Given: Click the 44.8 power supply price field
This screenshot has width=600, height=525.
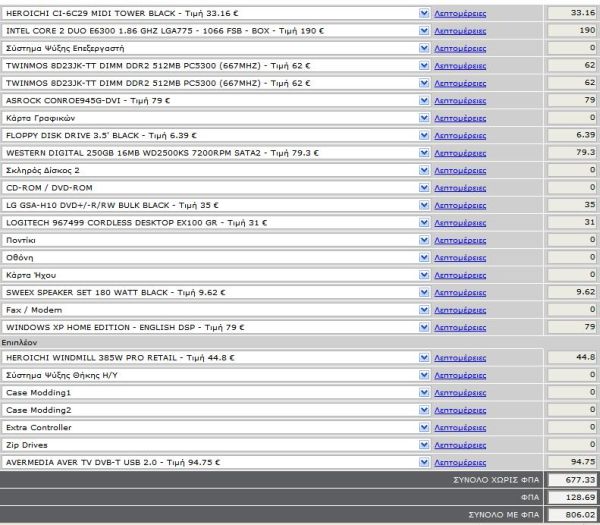Looking at the screenshot, I should (572, 357).
